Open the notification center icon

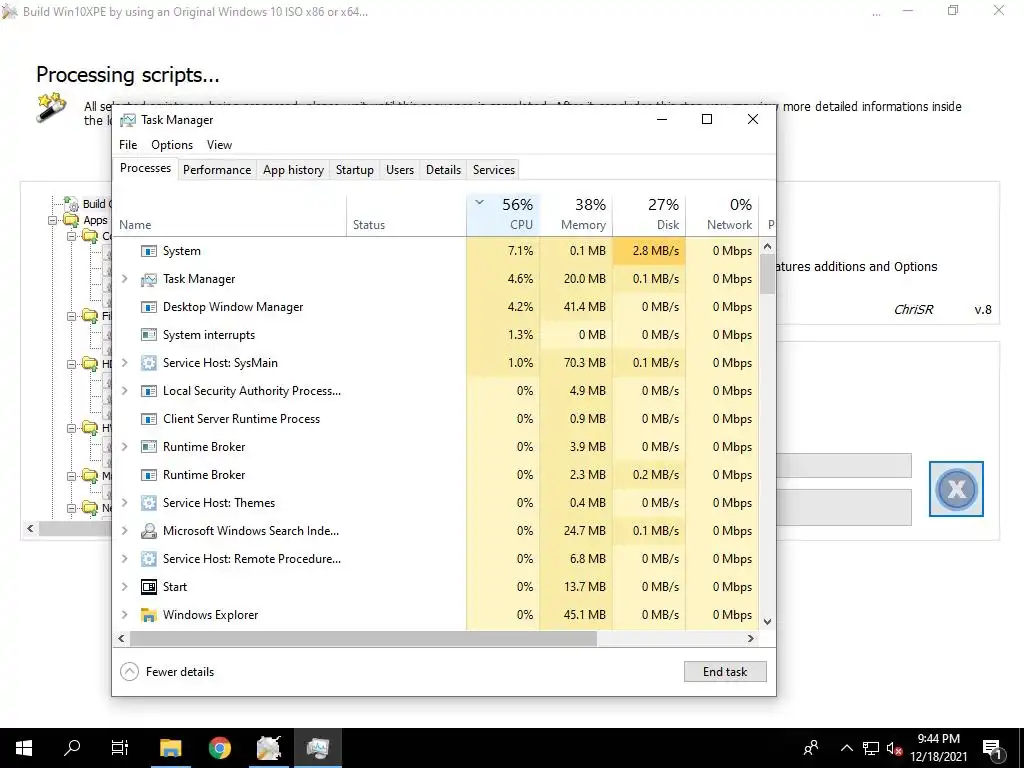992,748
